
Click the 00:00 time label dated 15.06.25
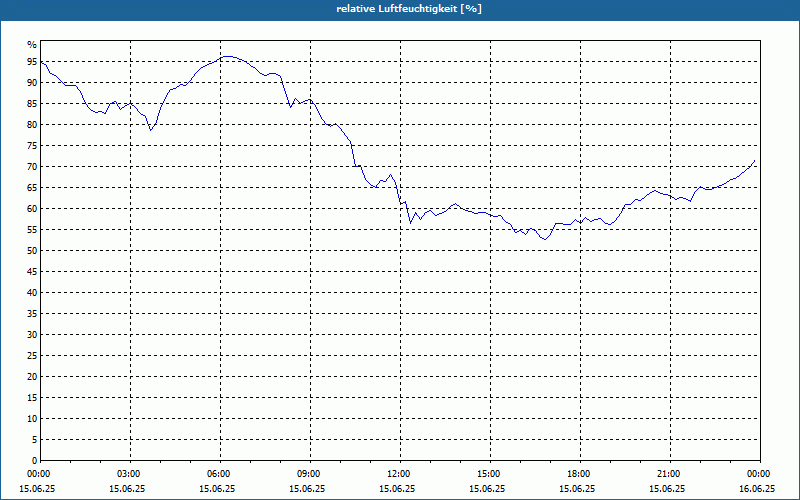[x=38, y=474]
